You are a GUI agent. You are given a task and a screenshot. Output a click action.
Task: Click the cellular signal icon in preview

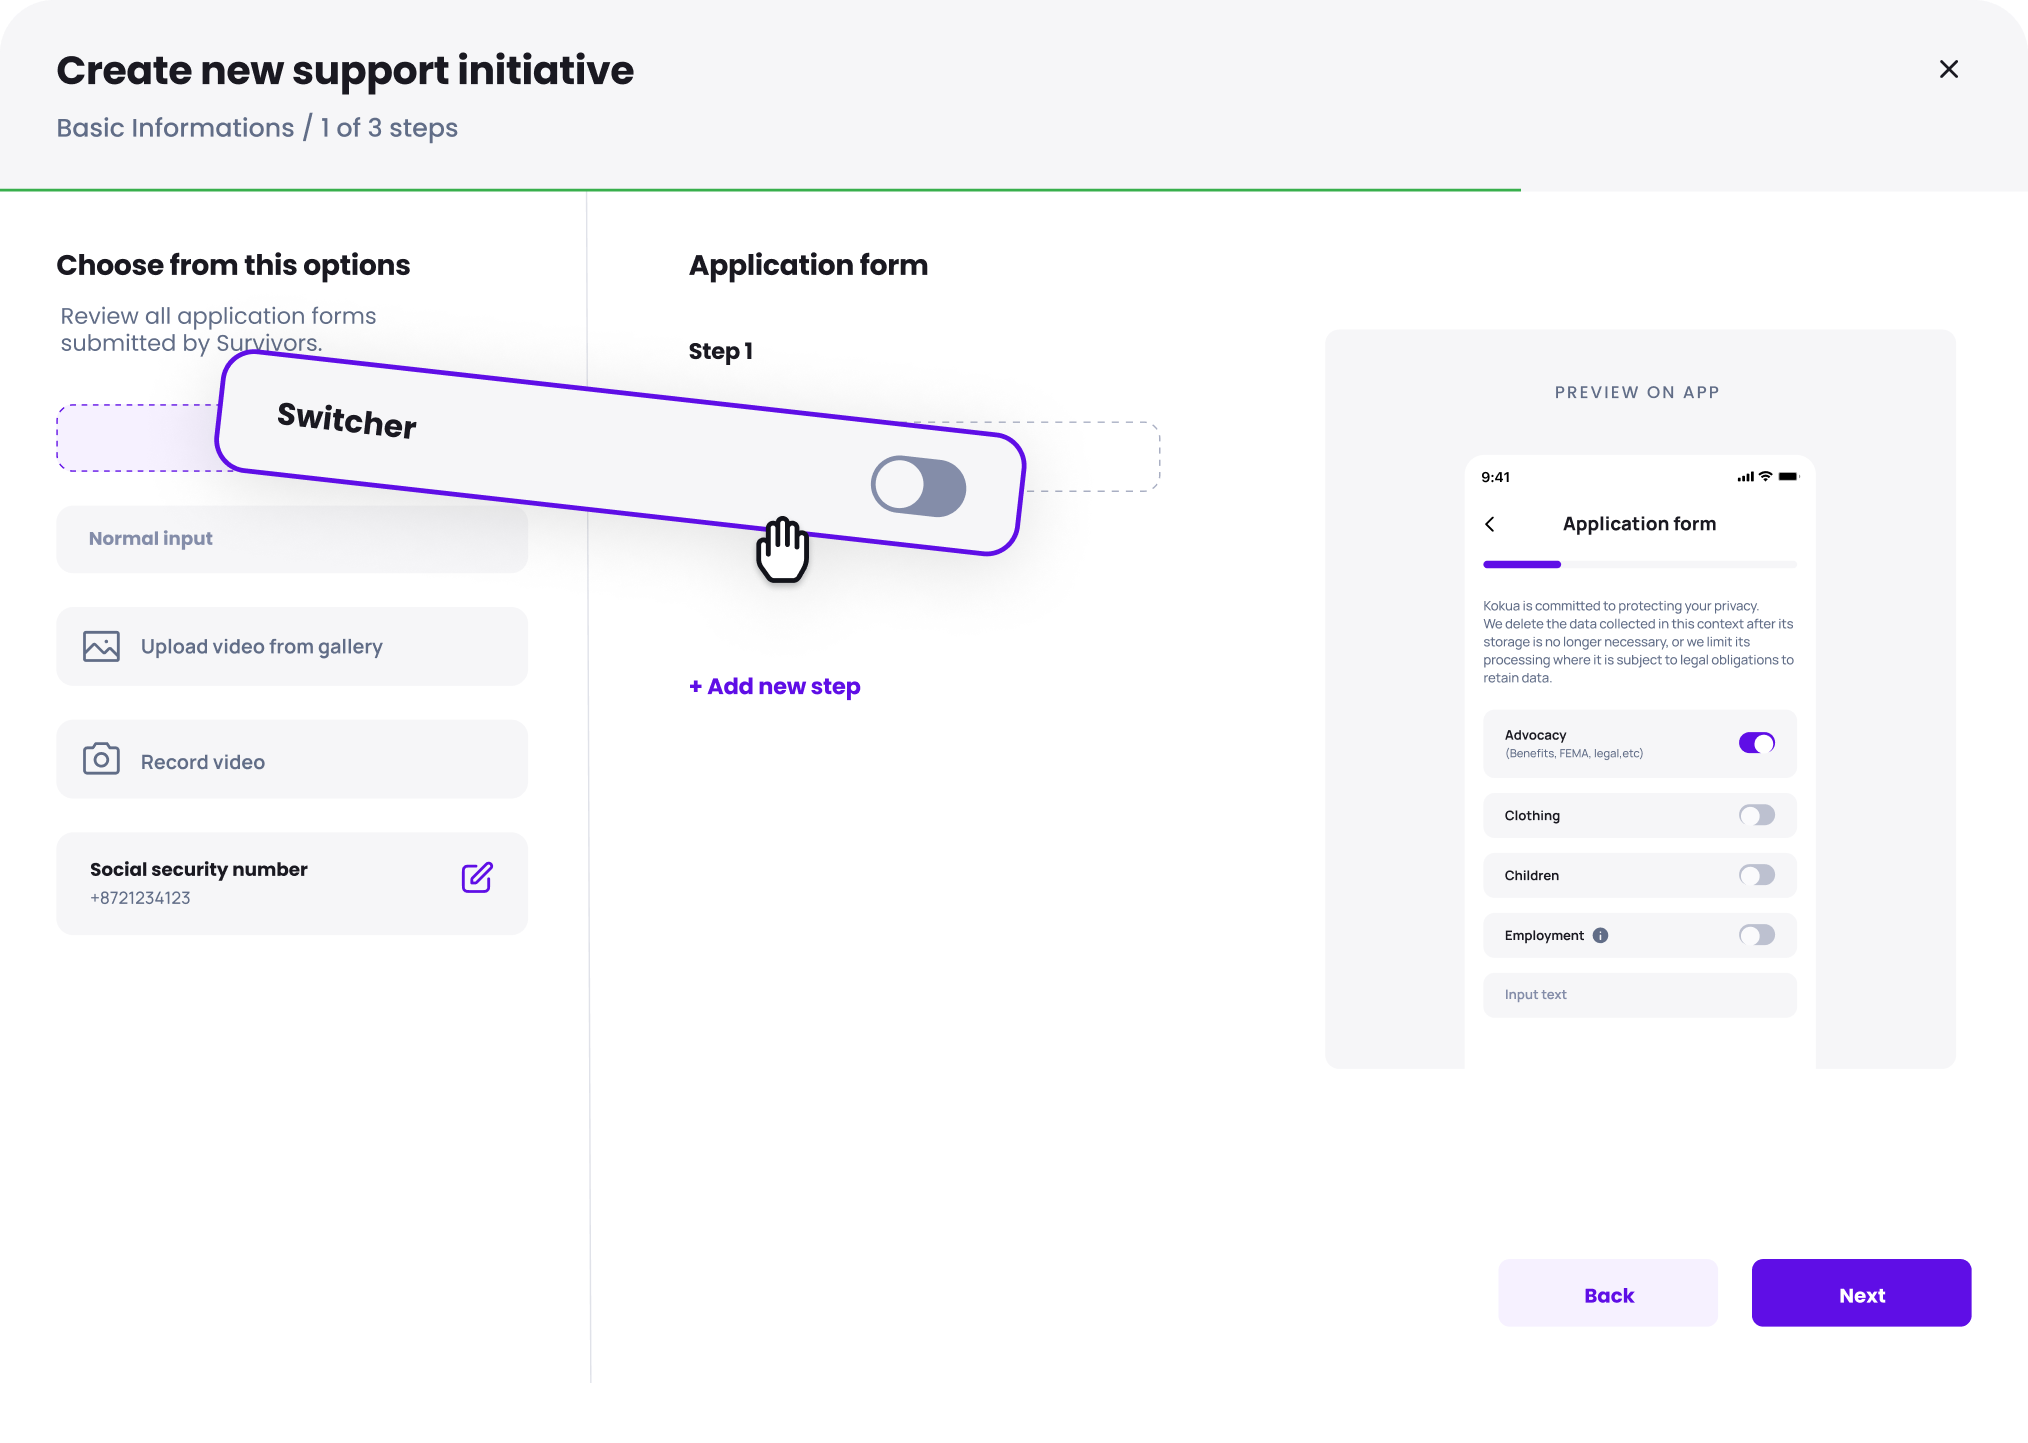[1745, 477]
